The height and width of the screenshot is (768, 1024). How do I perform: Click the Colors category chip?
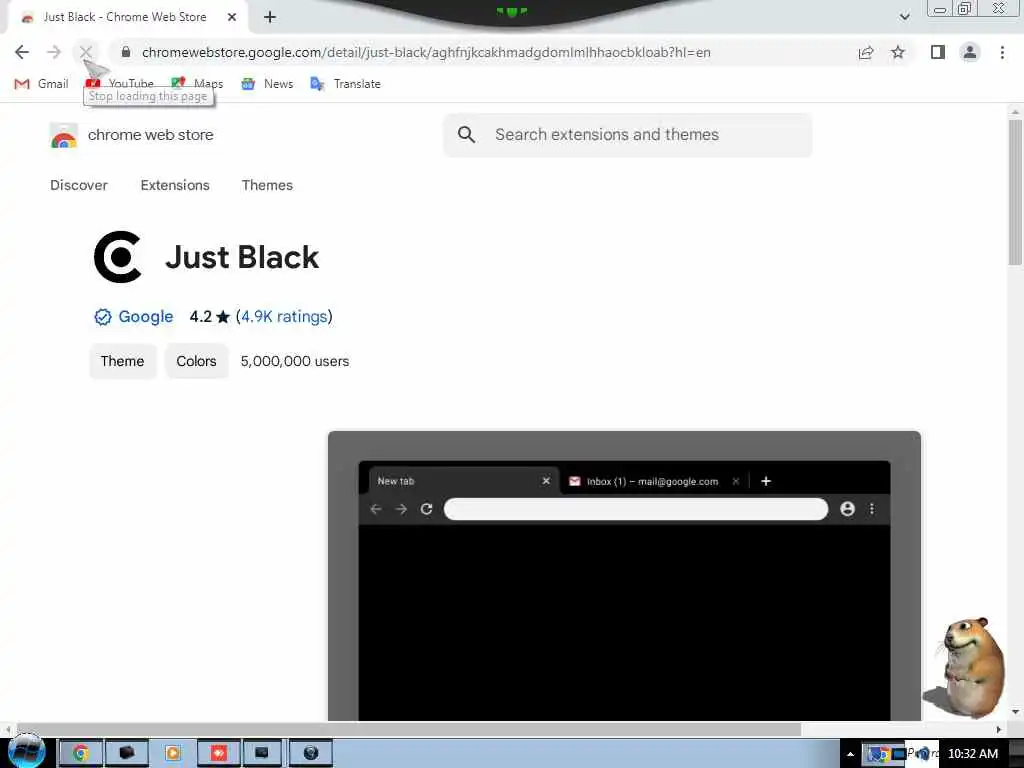point(196,361)
